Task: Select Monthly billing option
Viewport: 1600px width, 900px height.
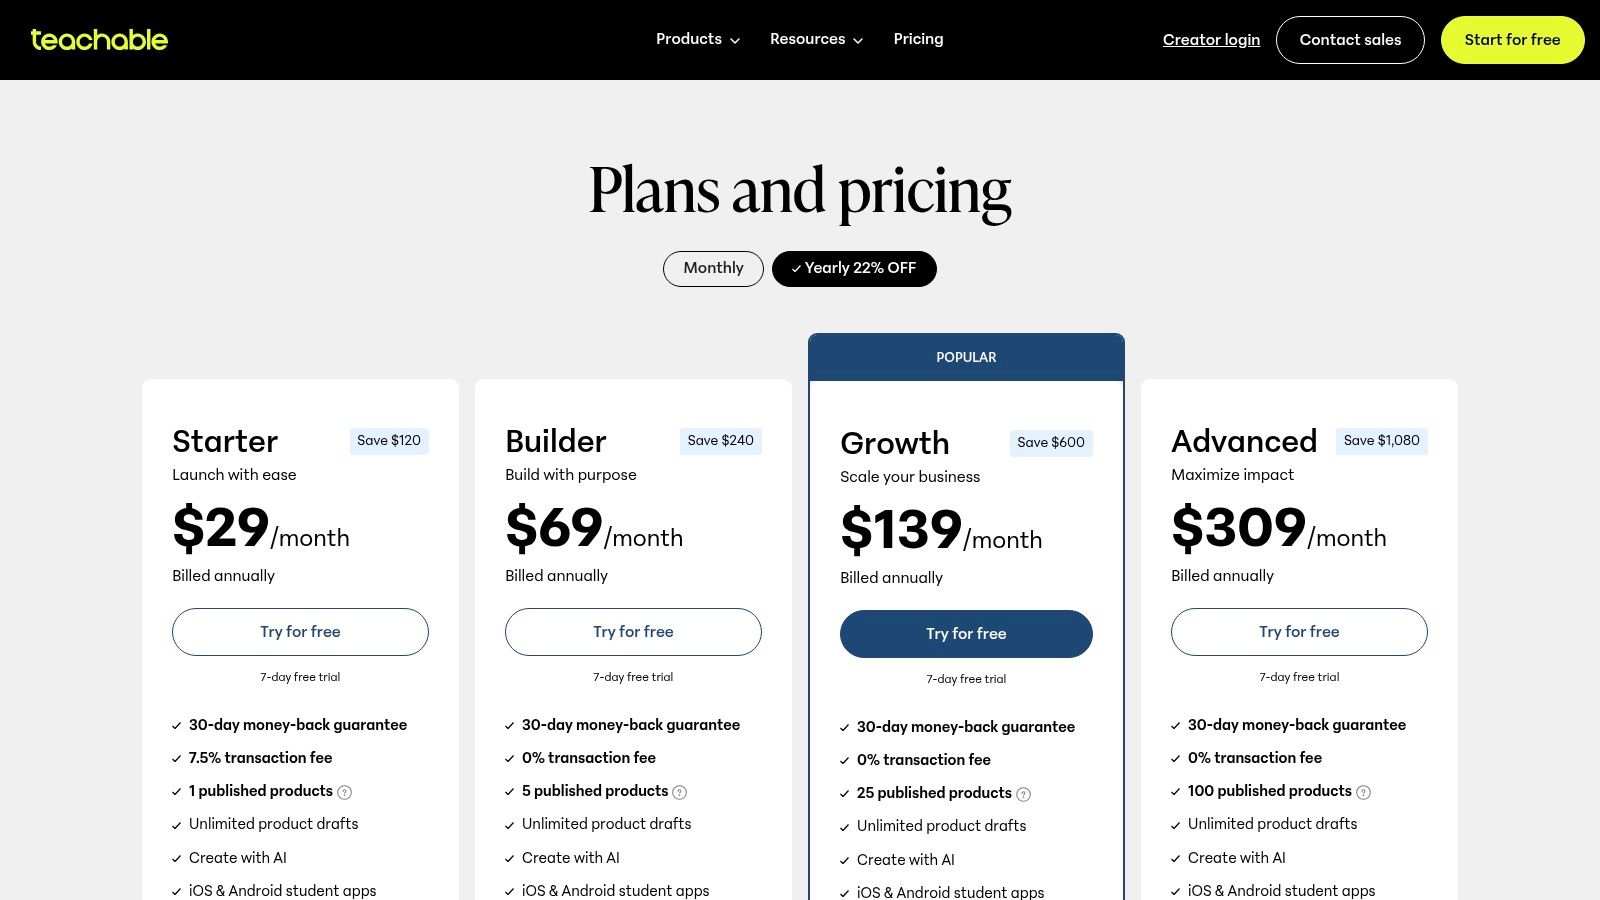Action: click(713, 268)
